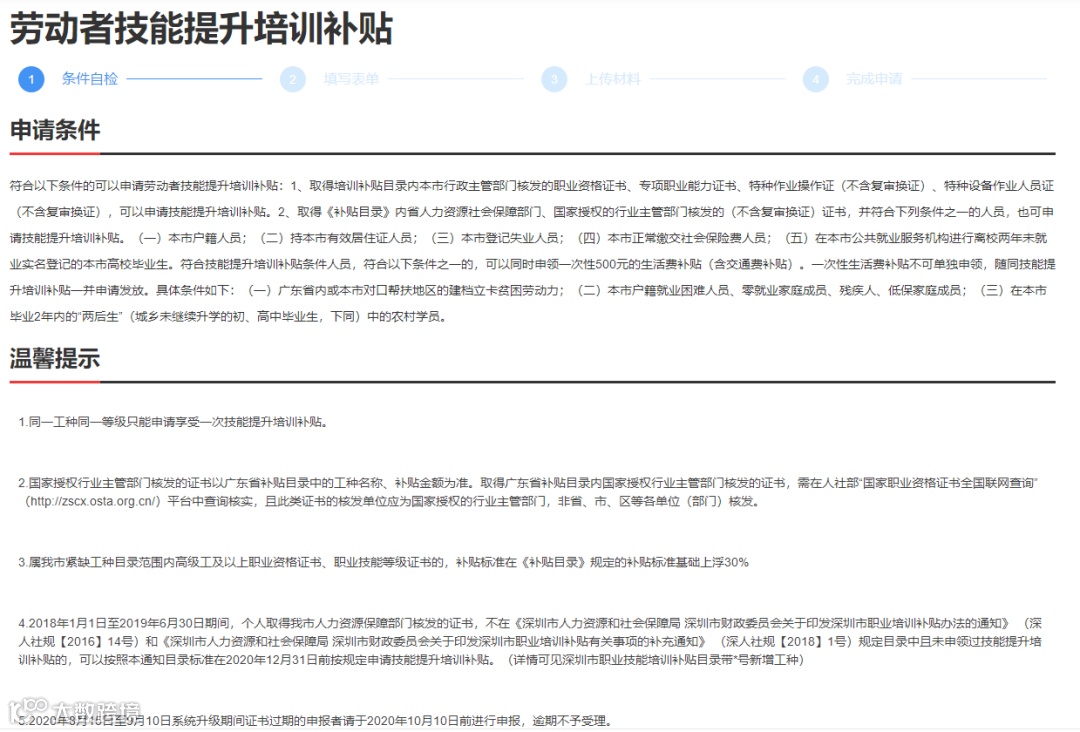Open the http://zscx.osta.org.cn/ link
The height and width of the screenshot is (732, 1080).
92,501
